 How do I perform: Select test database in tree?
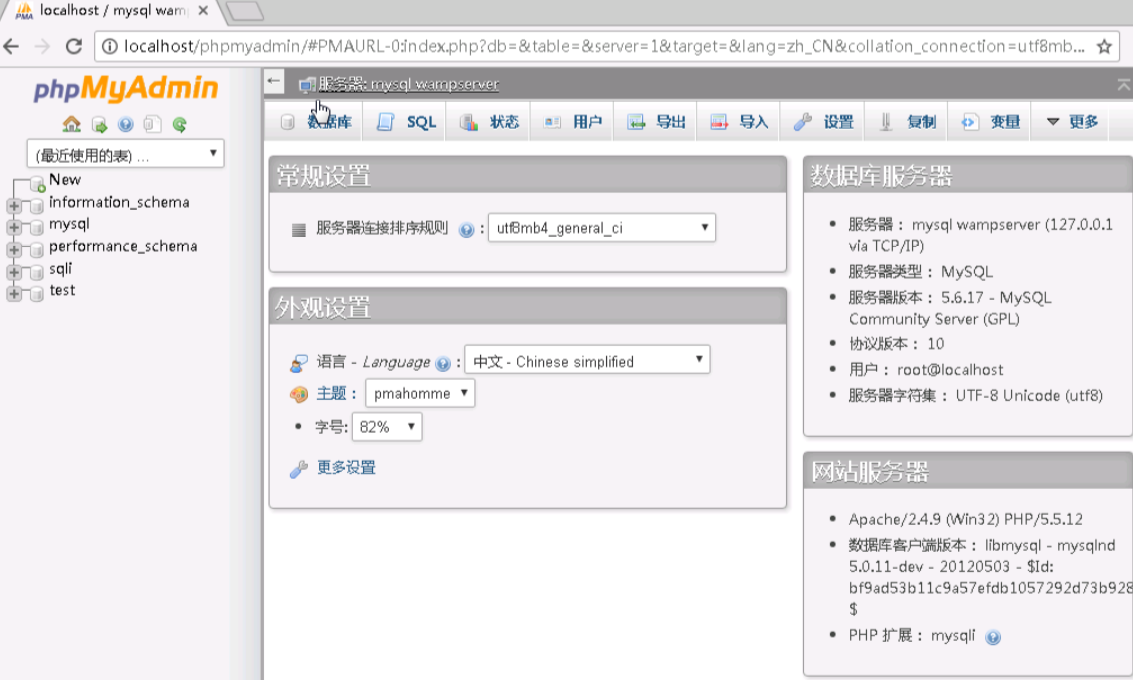pos(62,290)
